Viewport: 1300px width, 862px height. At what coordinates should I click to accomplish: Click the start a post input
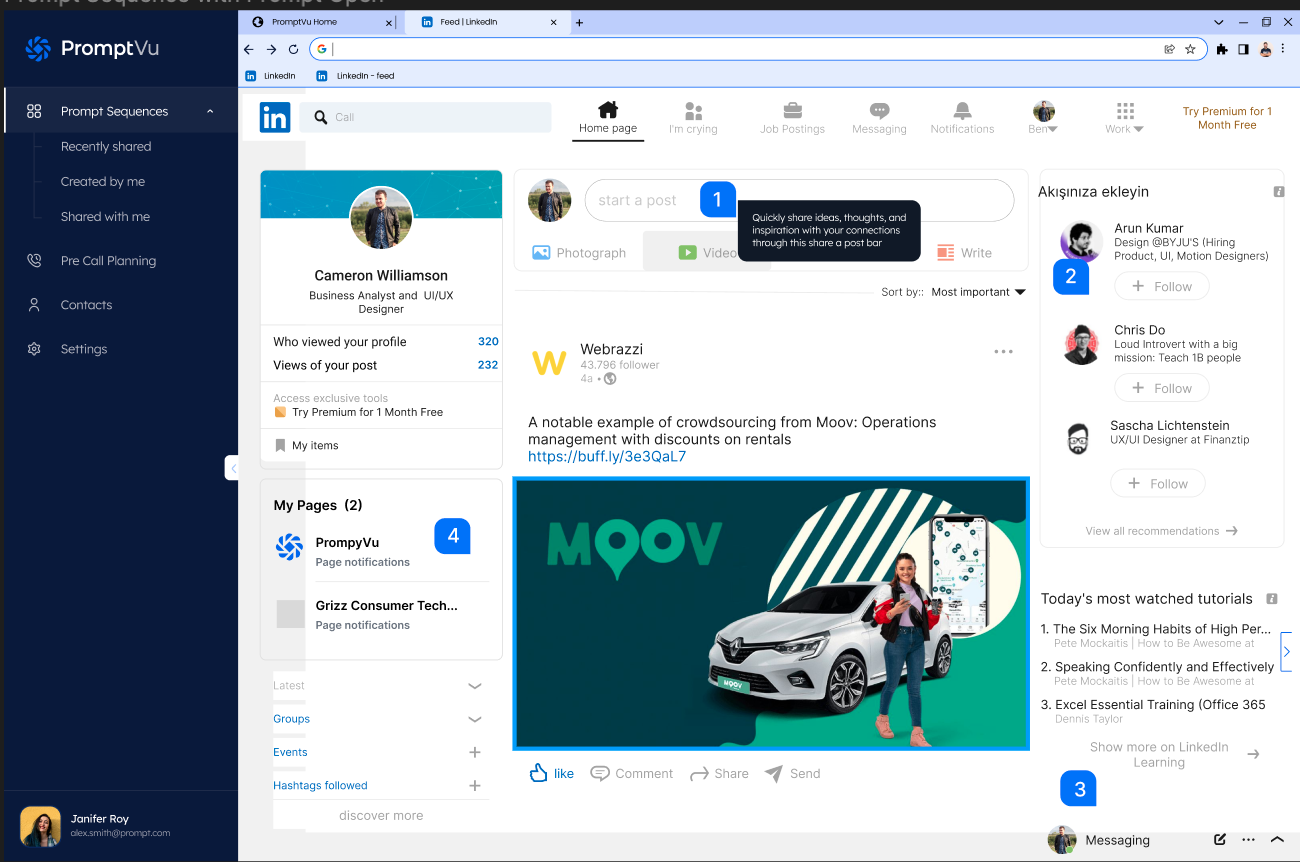(799, 200)
